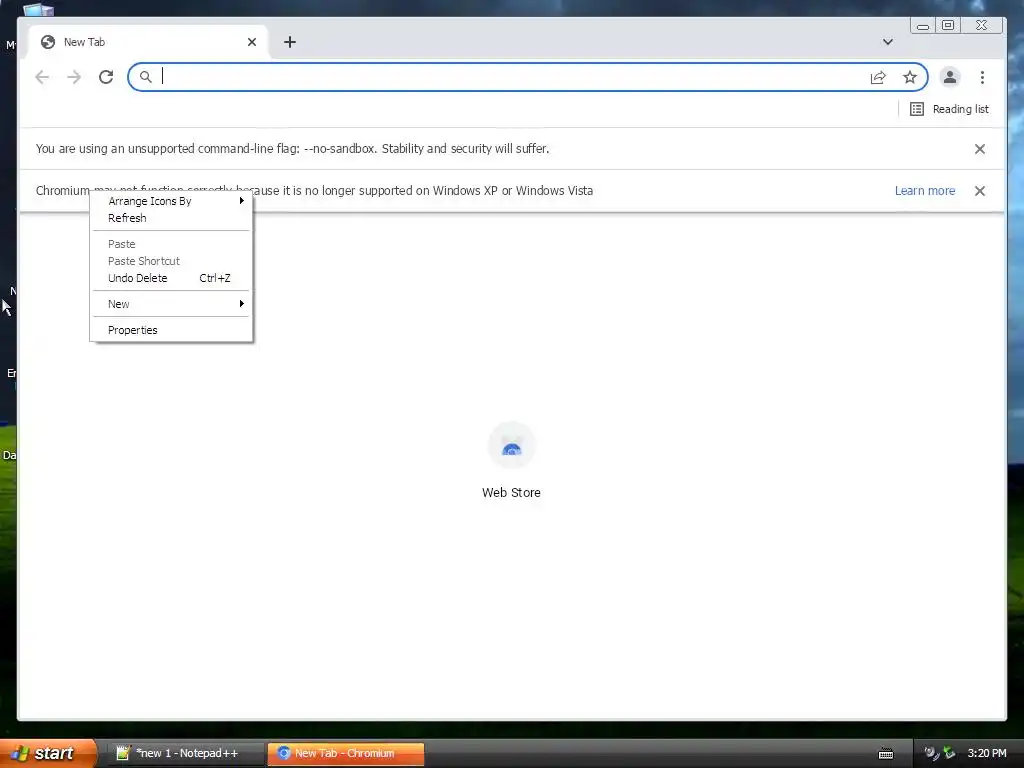Open Properties from the context menu
This screenshot has height=768, width=1024.
coord(171,330)
